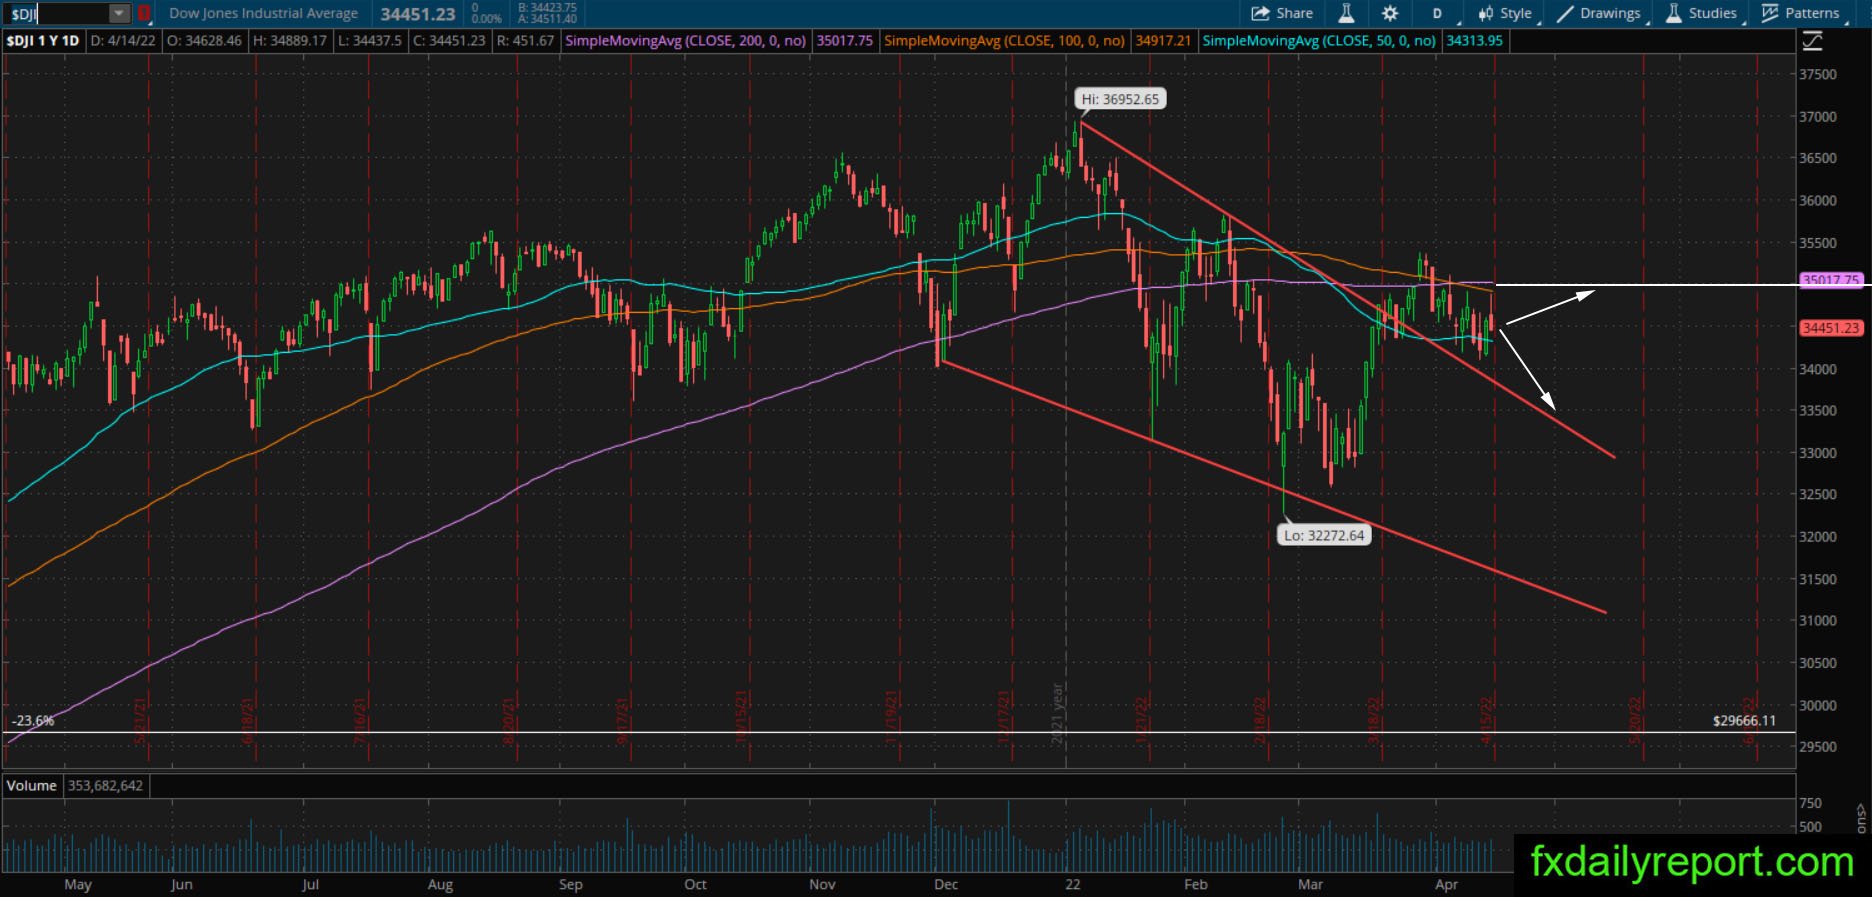Click the 35017.75 price-axis bubble
This screenshot has height=897, width=1872.
(x=1831, y=281)
